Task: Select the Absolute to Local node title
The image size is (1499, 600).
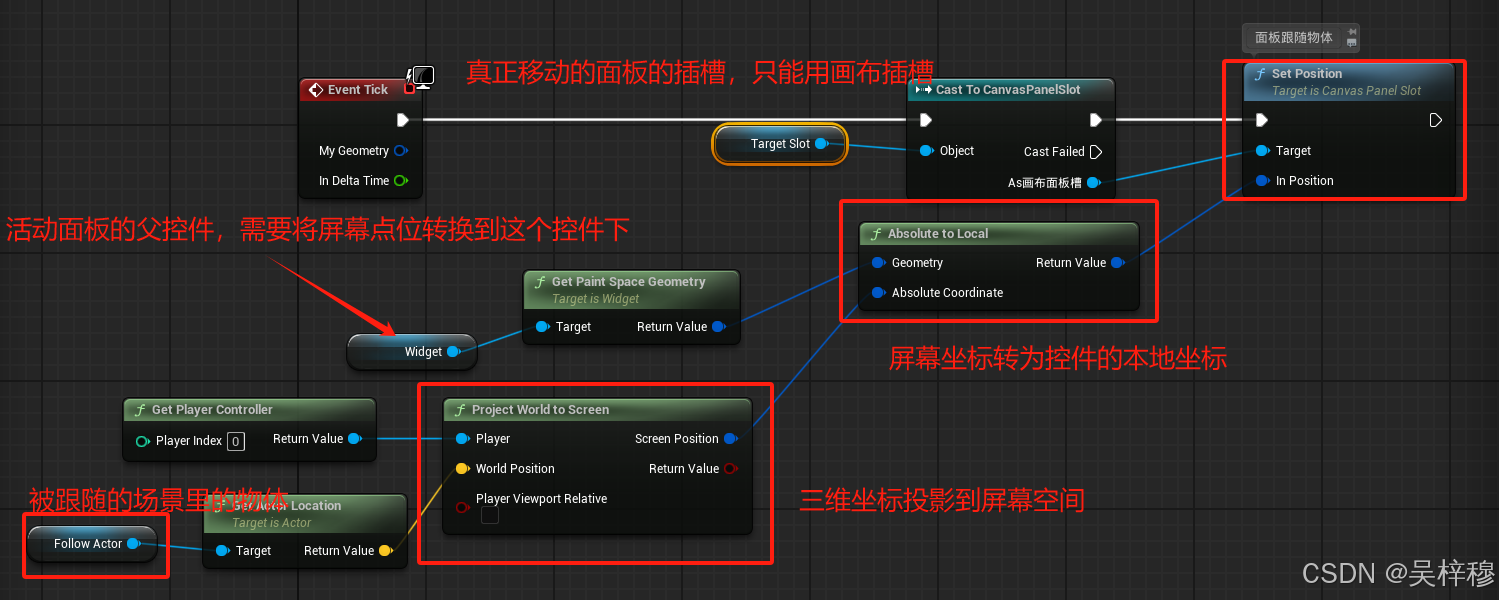Action: [938, 234]
